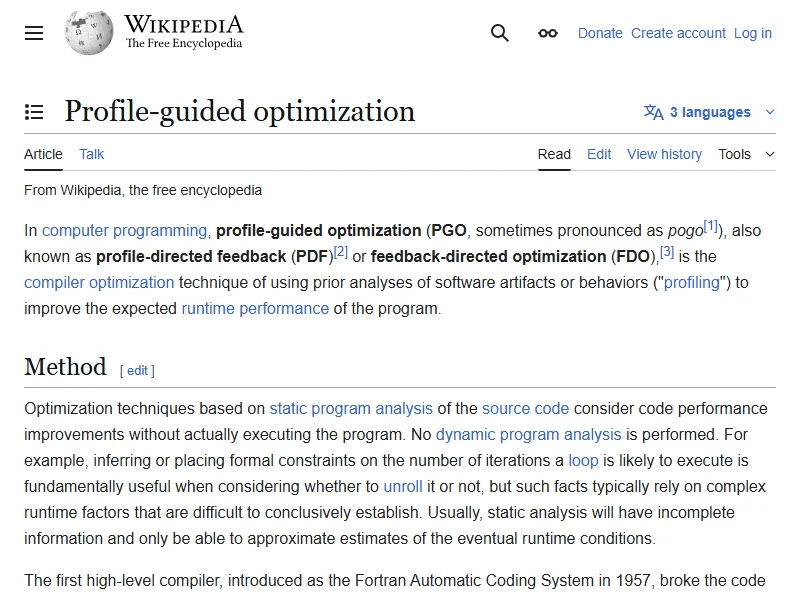800x600 pixels.
Task: Expand the Tools dropdown menu
Action: tap(746, 154)
